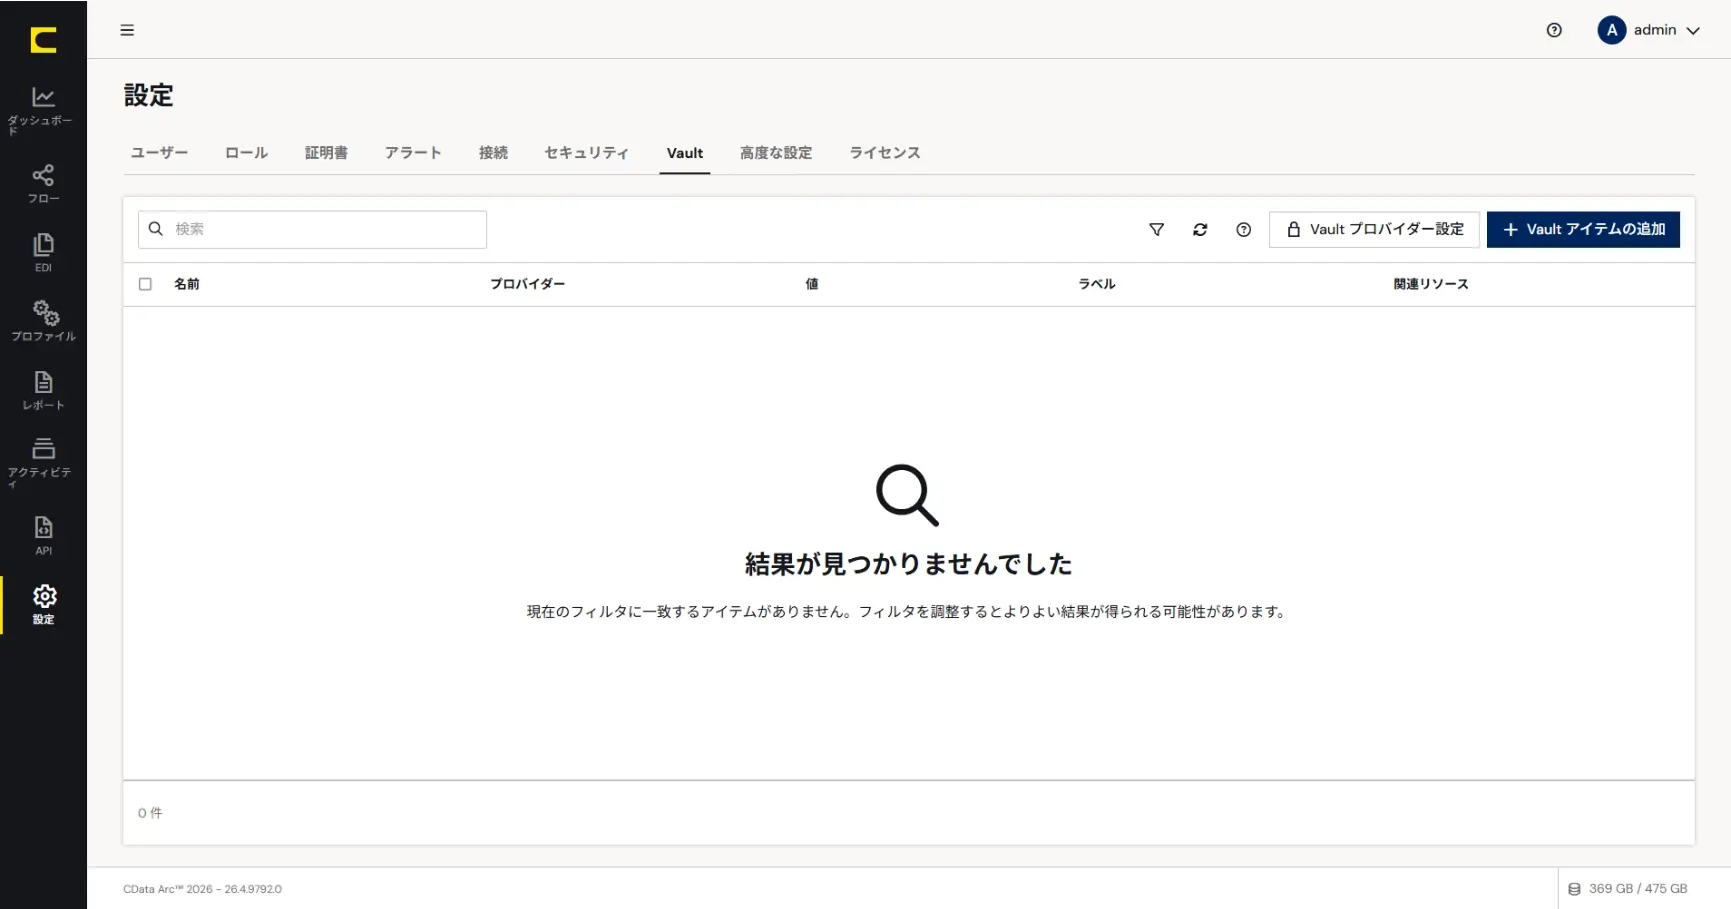1731x909 pixels.
Task: Switch to the 接続 tab
Action: coord(493,153)
